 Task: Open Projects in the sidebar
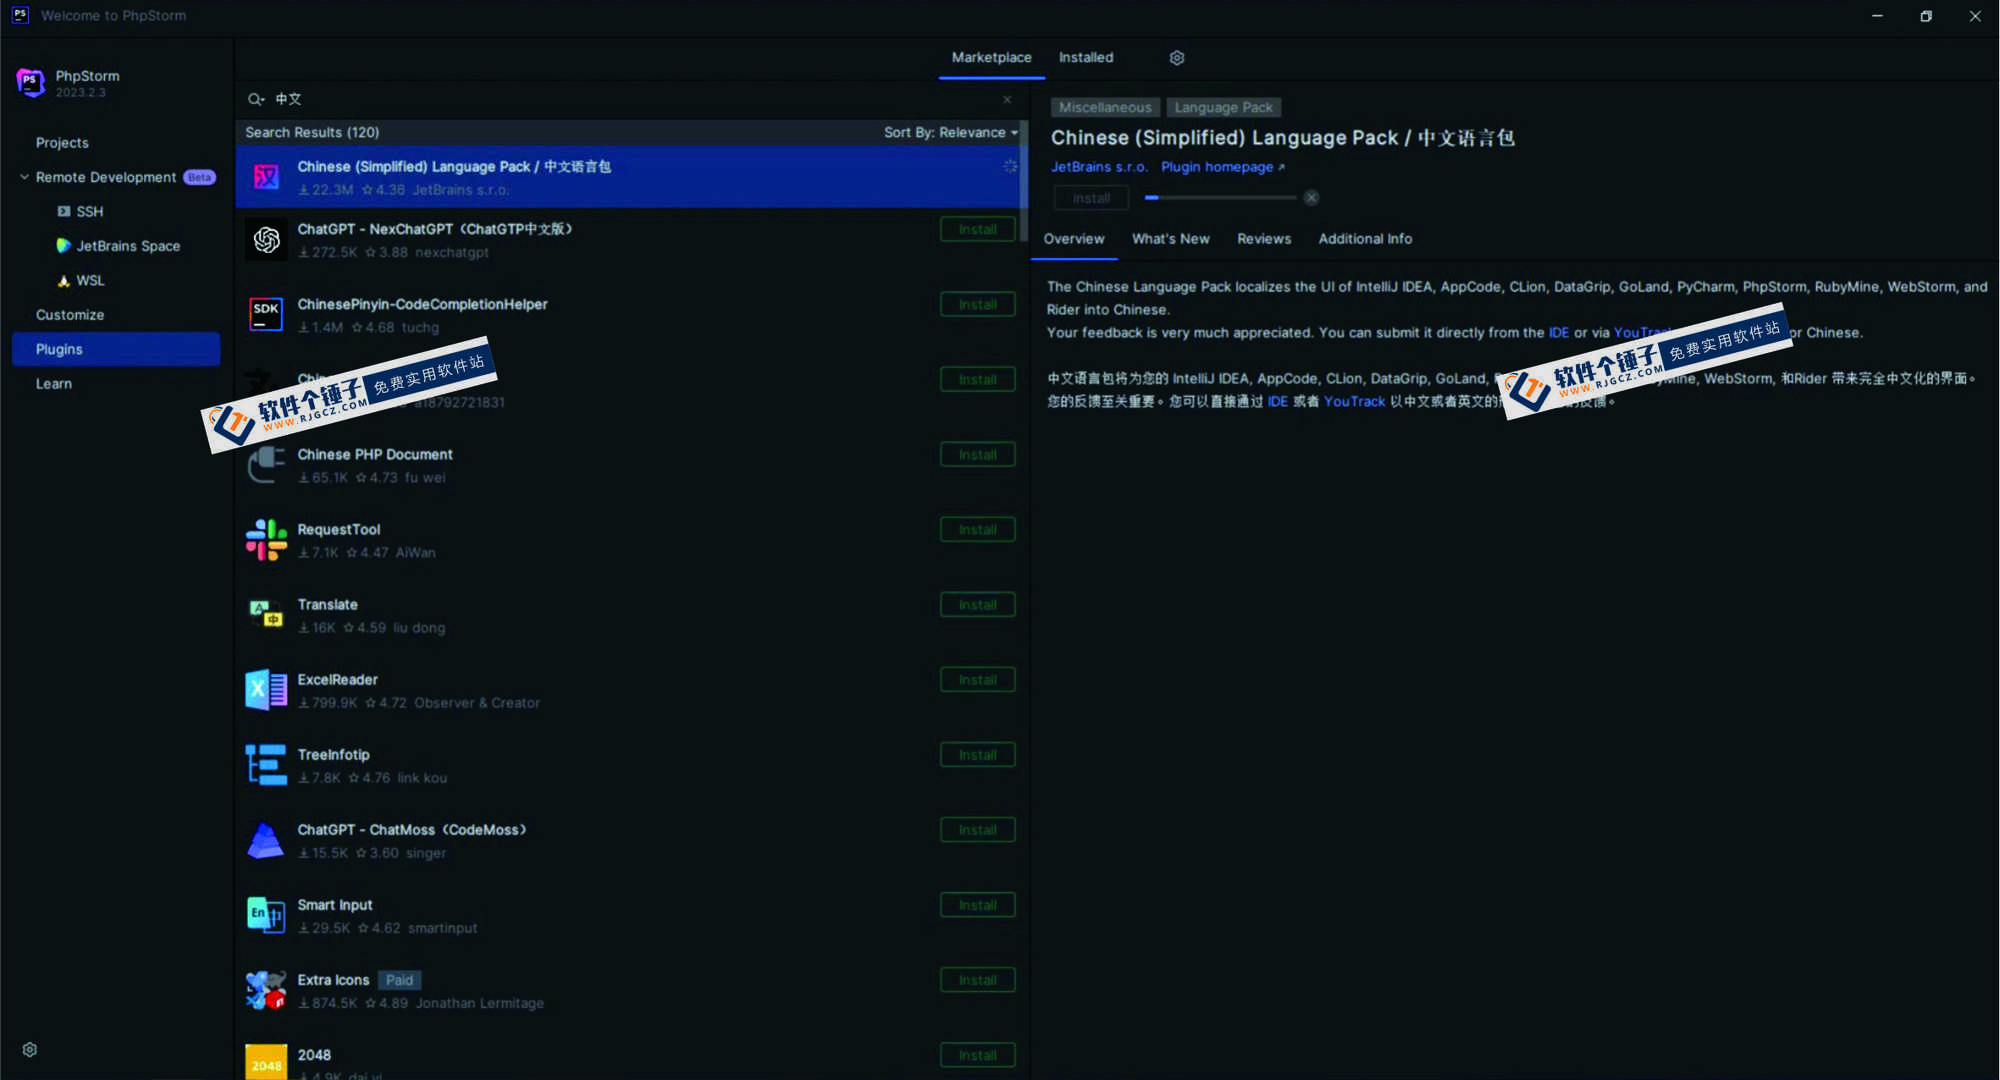(62, 143)
